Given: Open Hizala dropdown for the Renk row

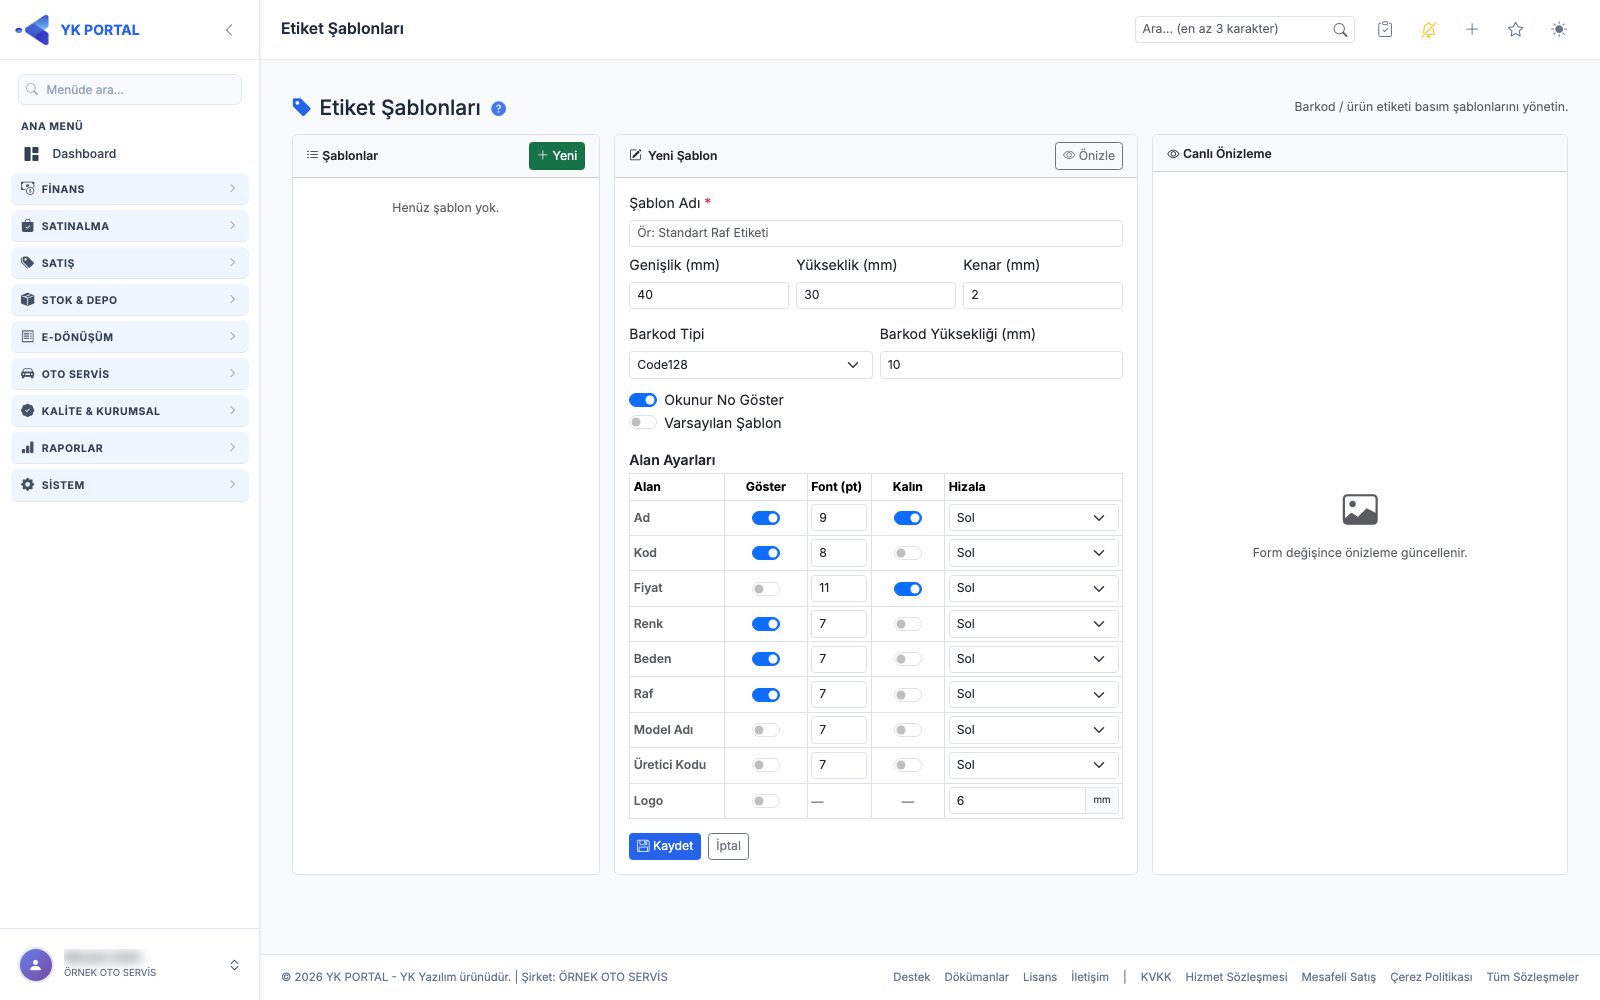Looking at the screenshot, I should pyautogui.click(x=1033, y=624).
